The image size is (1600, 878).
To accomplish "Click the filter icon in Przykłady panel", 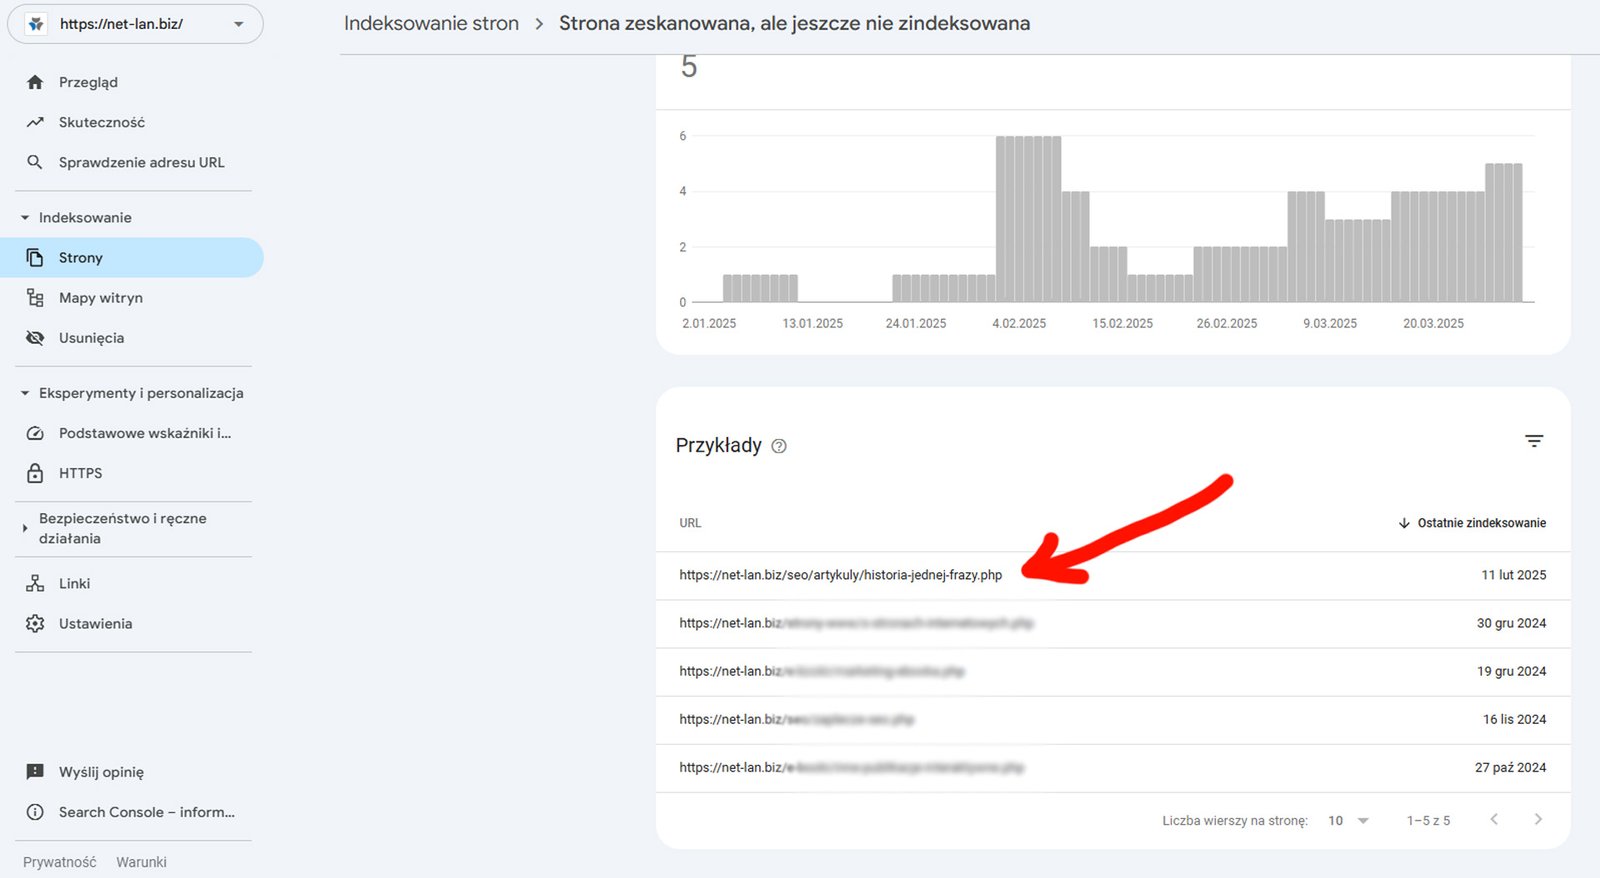I will pos(1533,441).
